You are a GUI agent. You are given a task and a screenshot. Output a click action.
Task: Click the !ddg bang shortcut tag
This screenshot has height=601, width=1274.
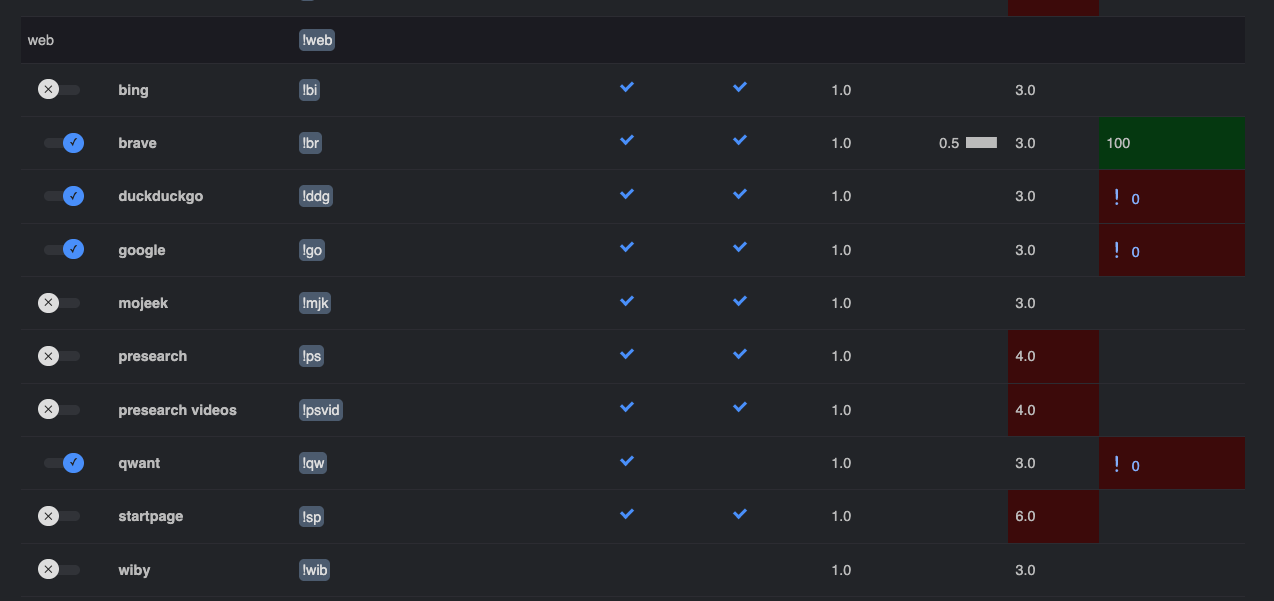pyautogui.click(x=316, y=196)
